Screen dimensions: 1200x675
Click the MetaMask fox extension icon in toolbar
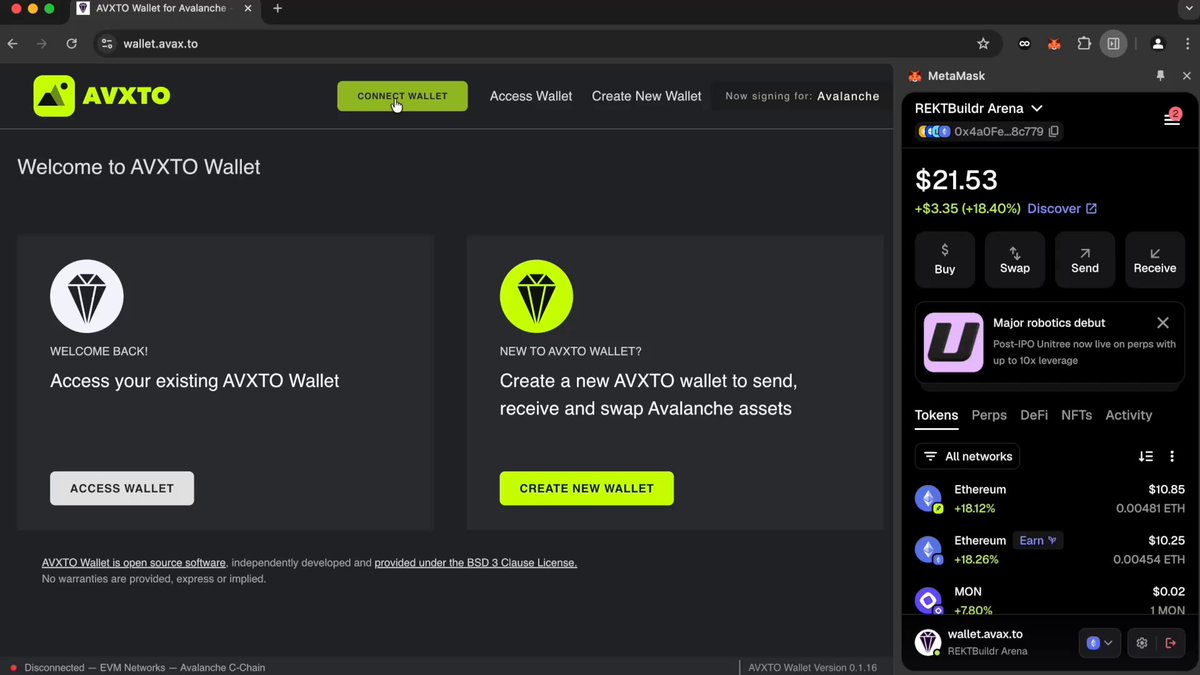click(1054, 44)
